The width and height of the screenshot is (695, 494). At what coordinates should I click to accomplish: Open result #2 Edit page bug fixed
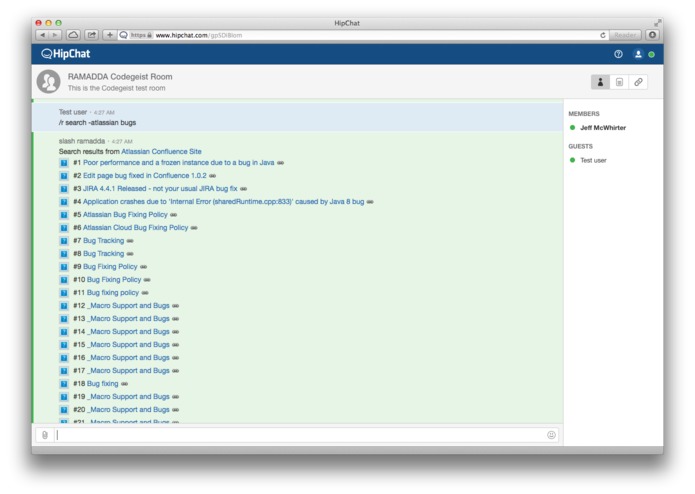tap(145, 175)
